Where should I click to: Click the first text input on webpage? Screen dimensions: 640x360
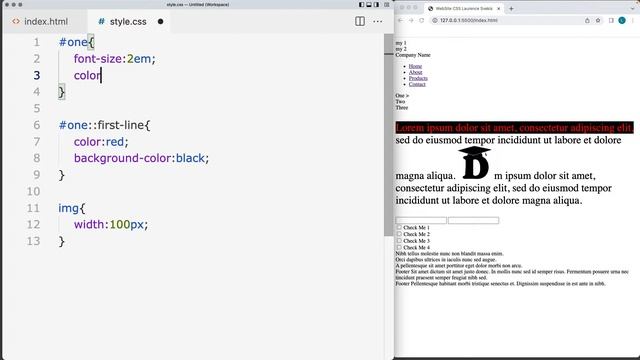click(421, 220)
